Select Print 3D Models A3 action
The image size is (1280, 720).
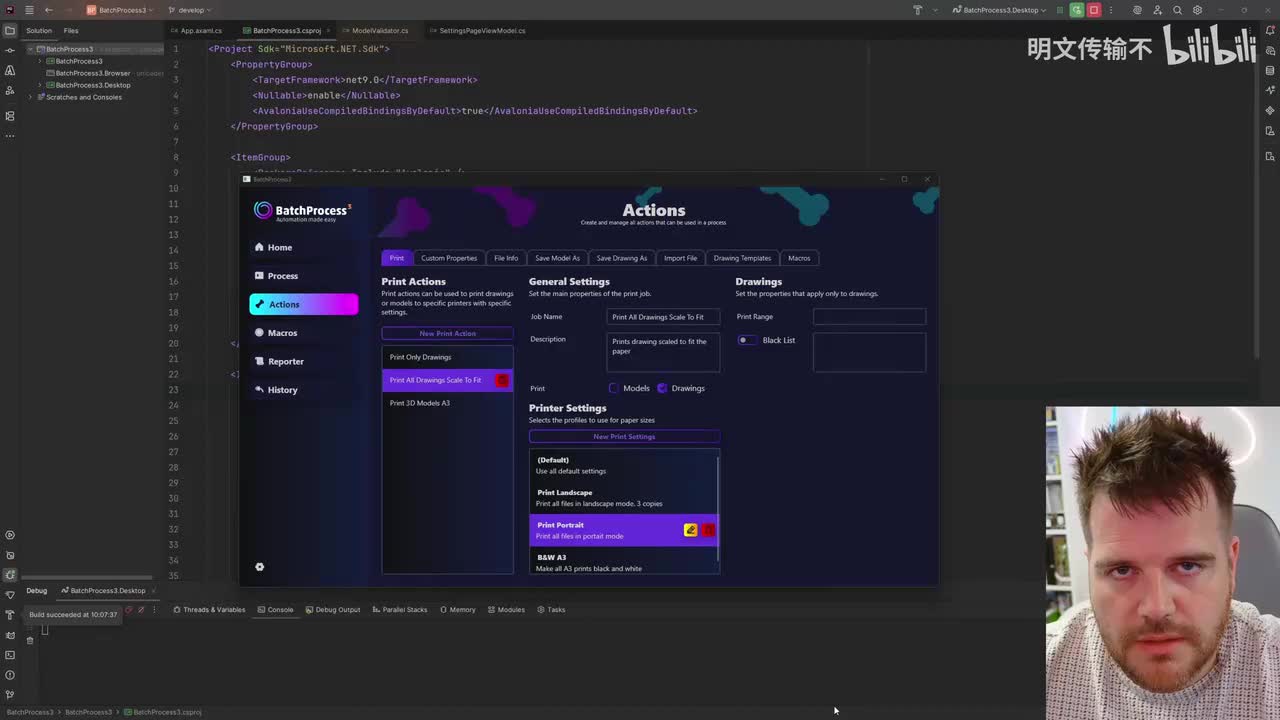click(x=447, y=403)
